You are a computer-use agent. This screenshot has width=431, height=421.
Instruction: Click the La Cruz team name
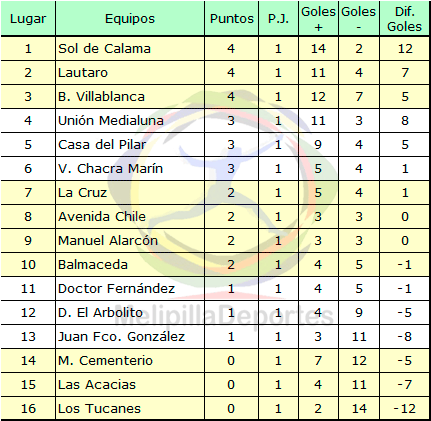click(x=82, y=193)
